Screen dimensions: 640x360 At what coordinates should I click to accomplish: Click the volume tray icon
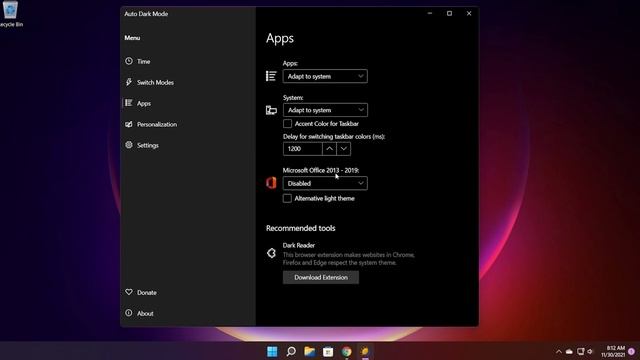590,351
